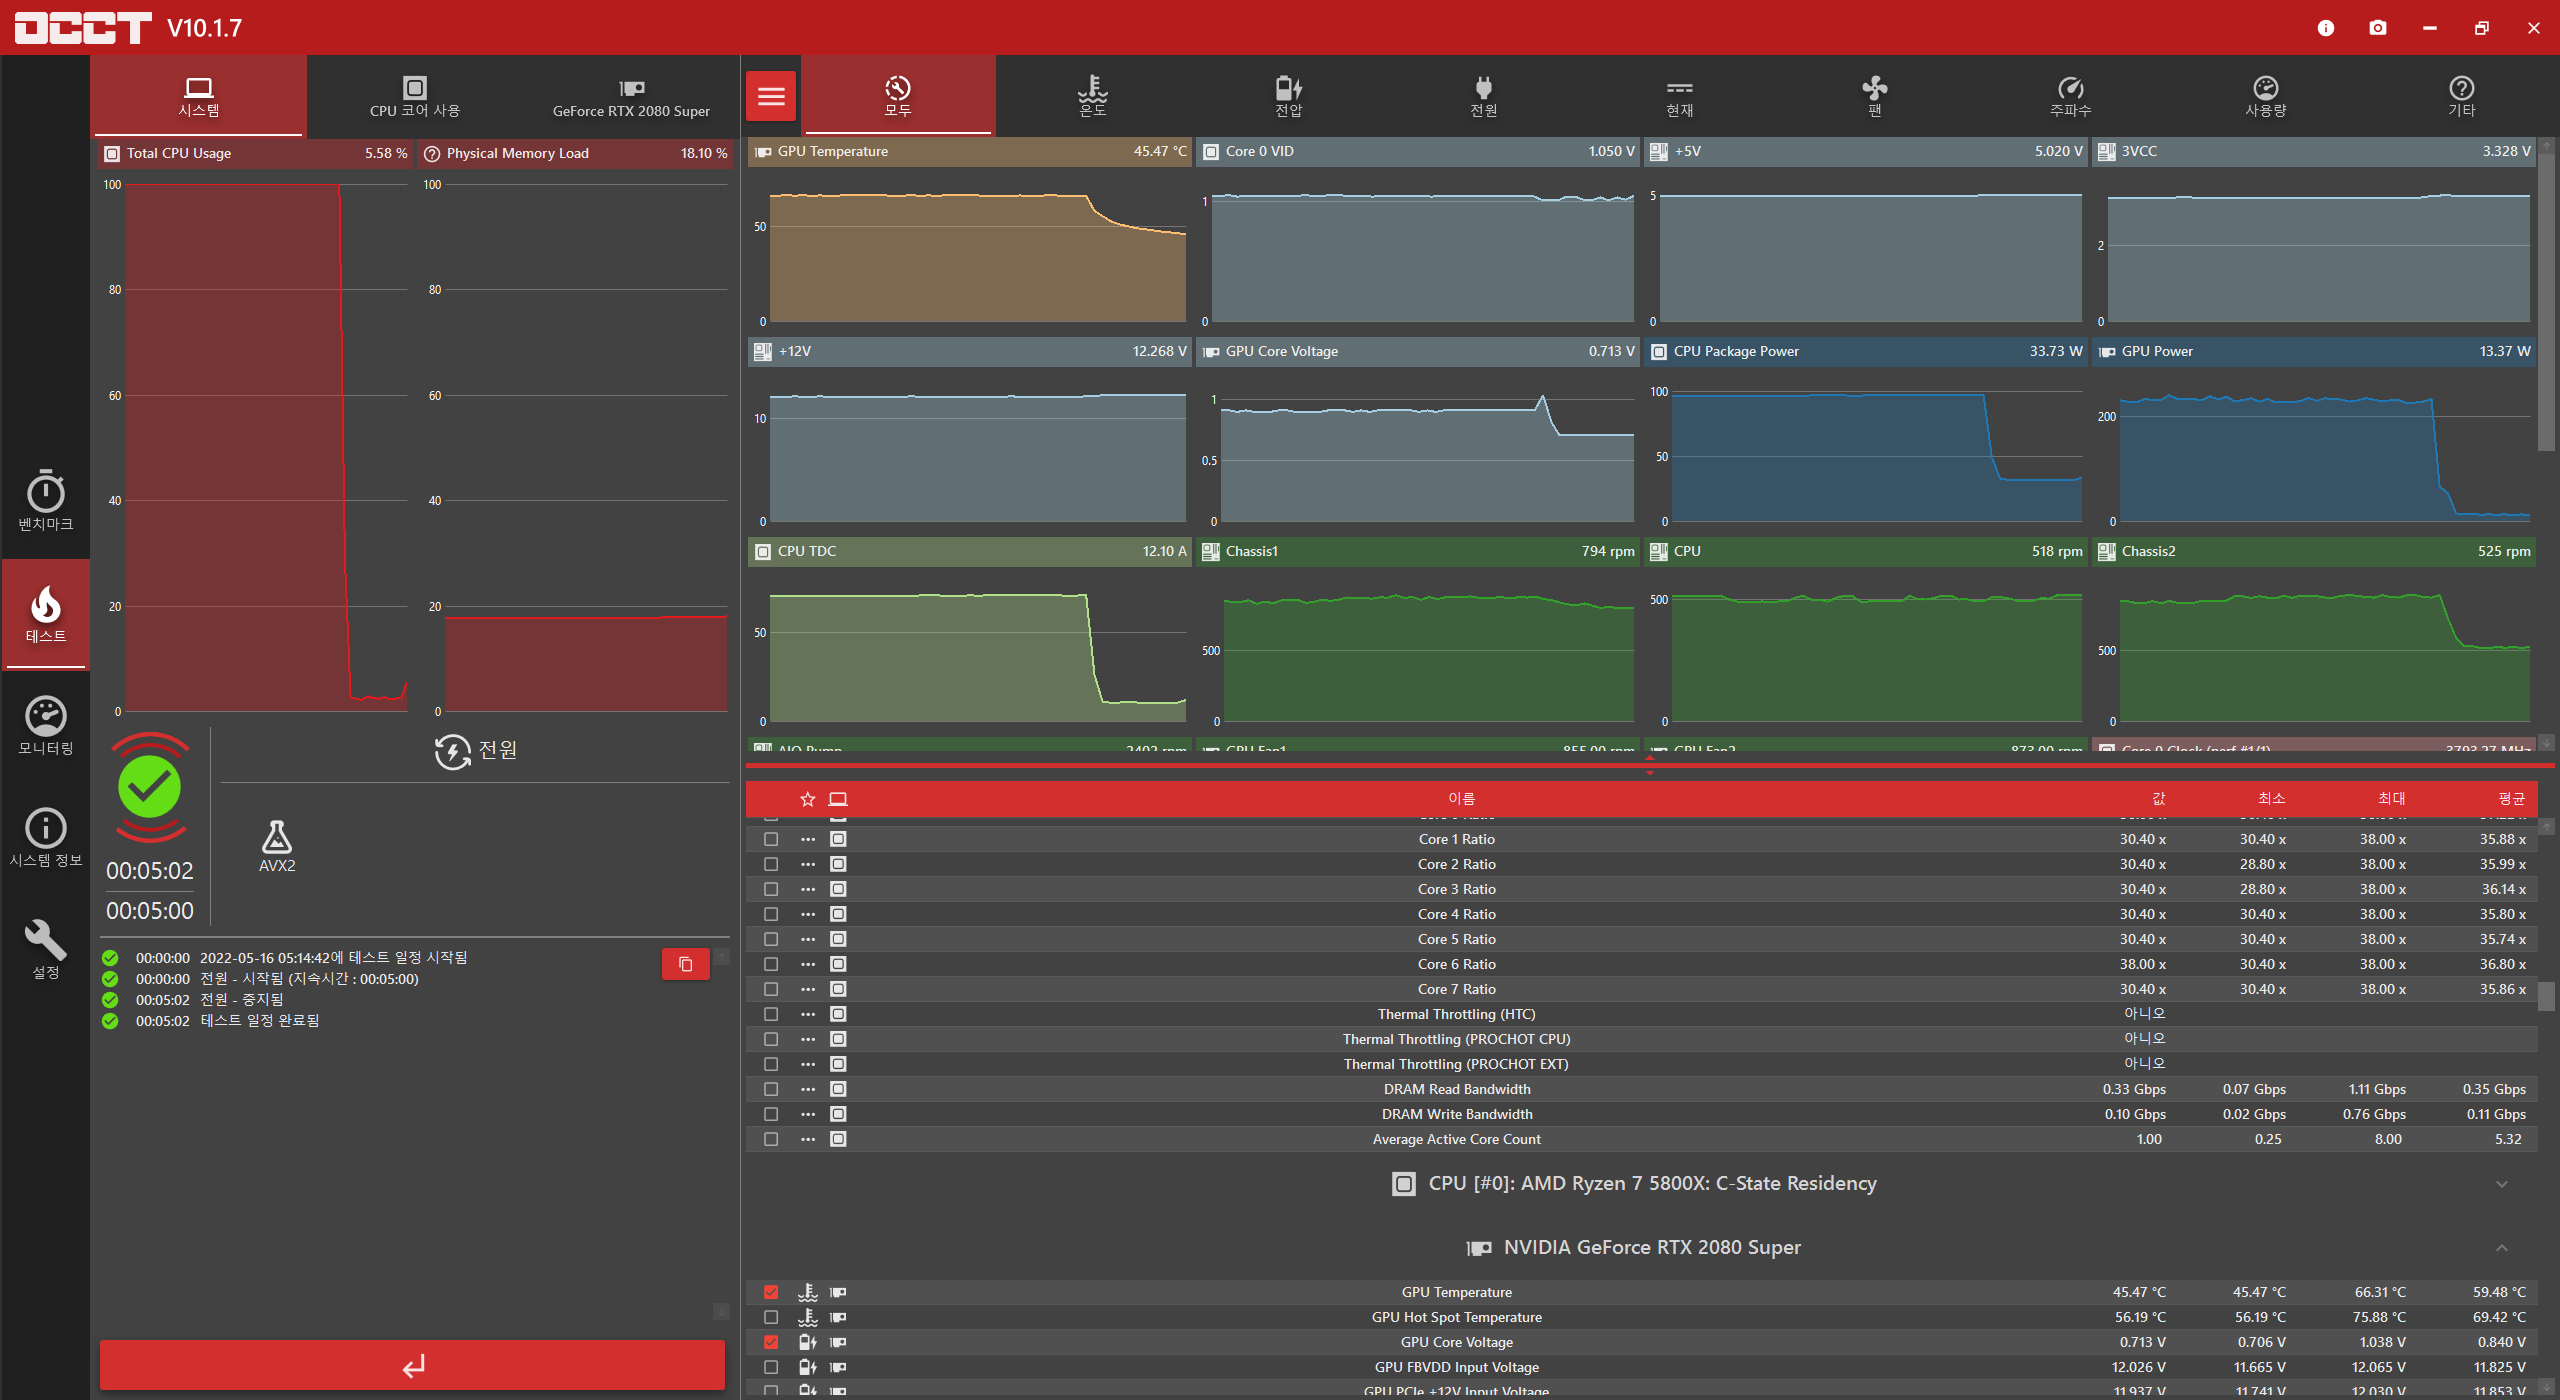Viewport: 2560px width, 1400px height.
Task: Open System Info section in sidebar
Action: pos(45,837)
